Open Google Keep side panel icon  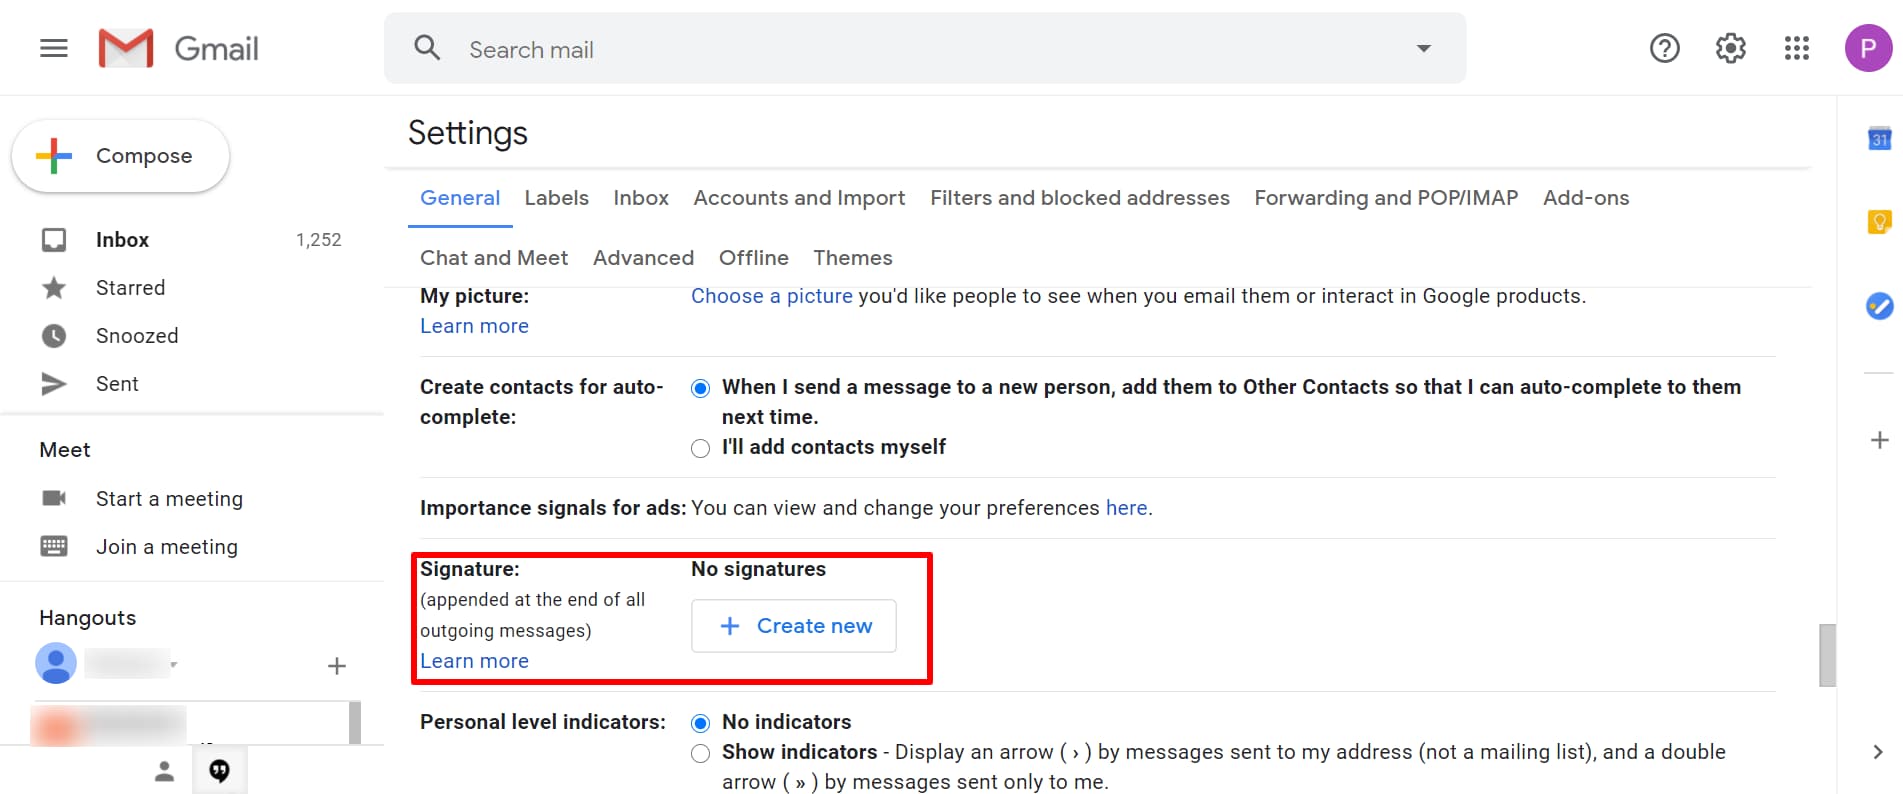pos(1879,222)
